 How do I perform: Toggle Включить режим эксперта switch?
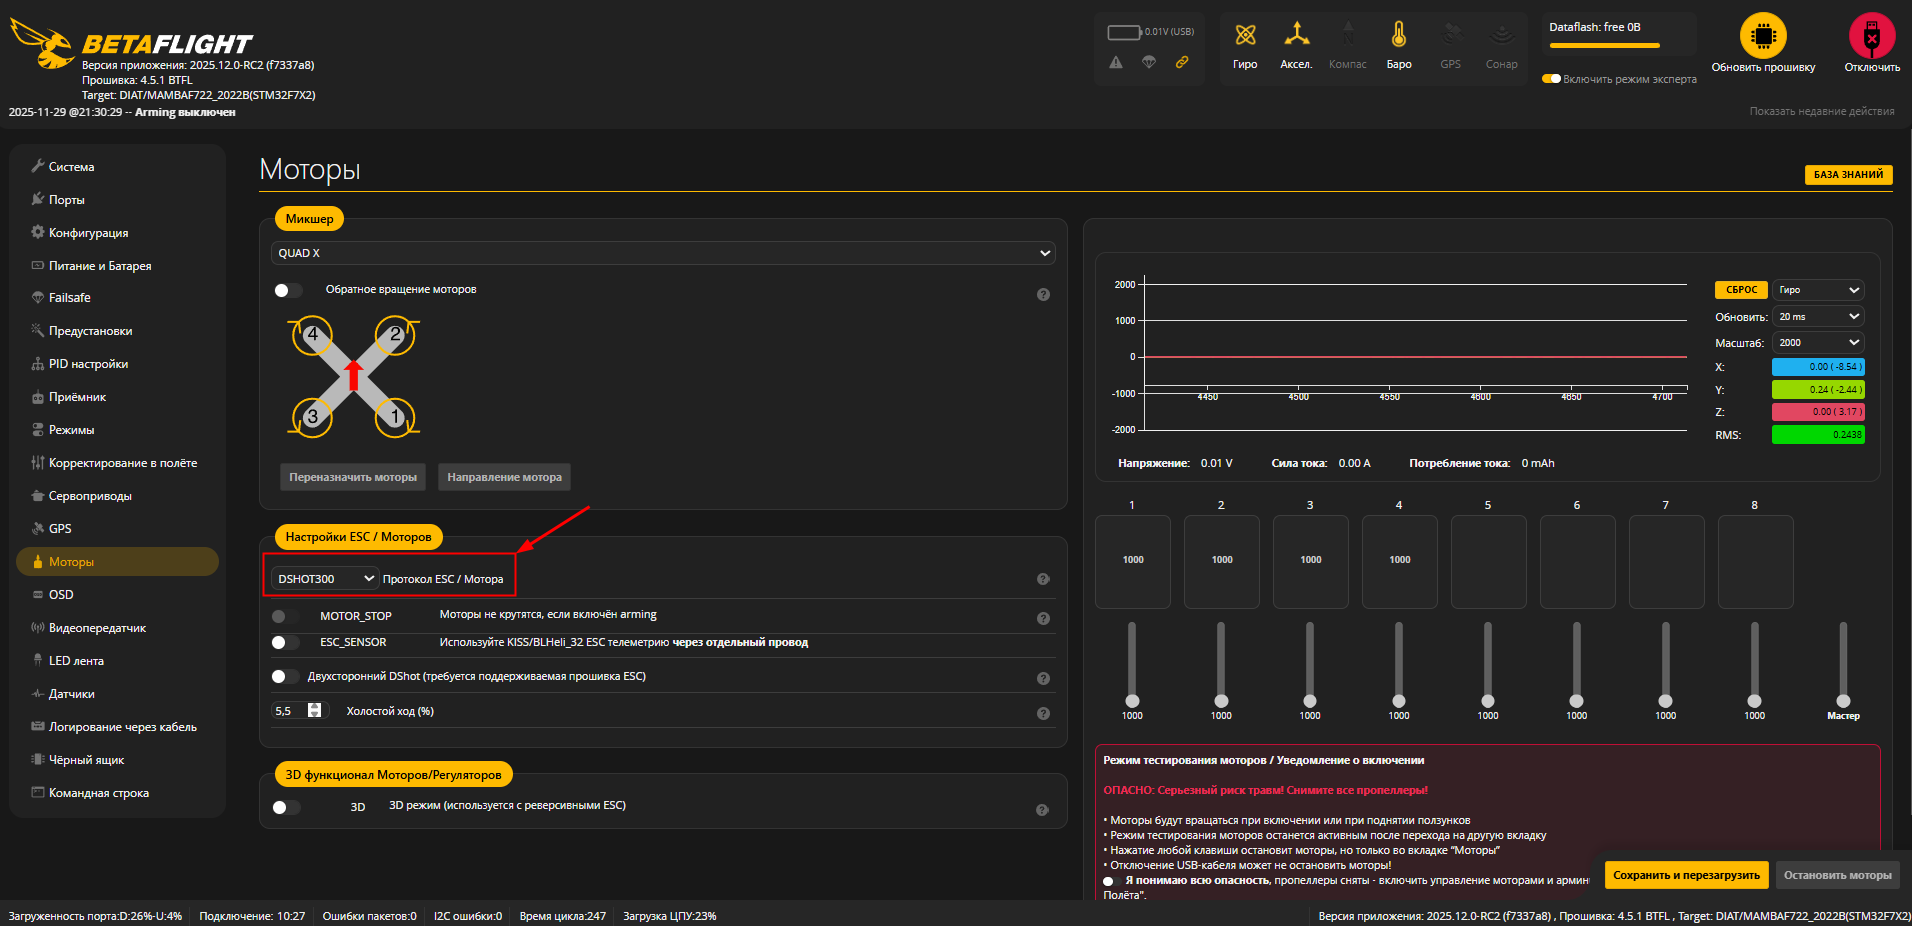pyautogui.click(x=1552, y=77)
